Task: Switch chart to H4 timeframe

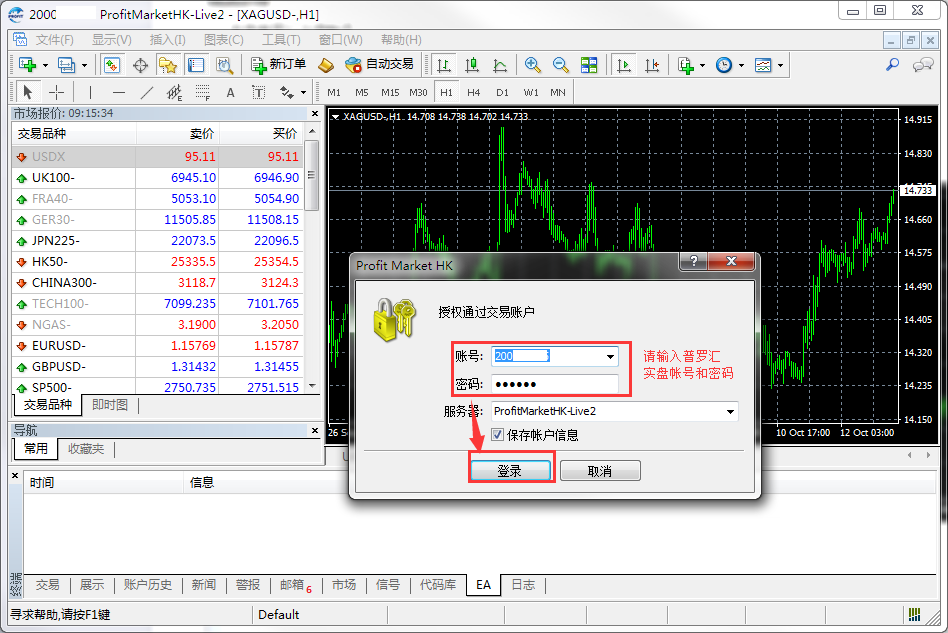Action: (x=474, y=93)
